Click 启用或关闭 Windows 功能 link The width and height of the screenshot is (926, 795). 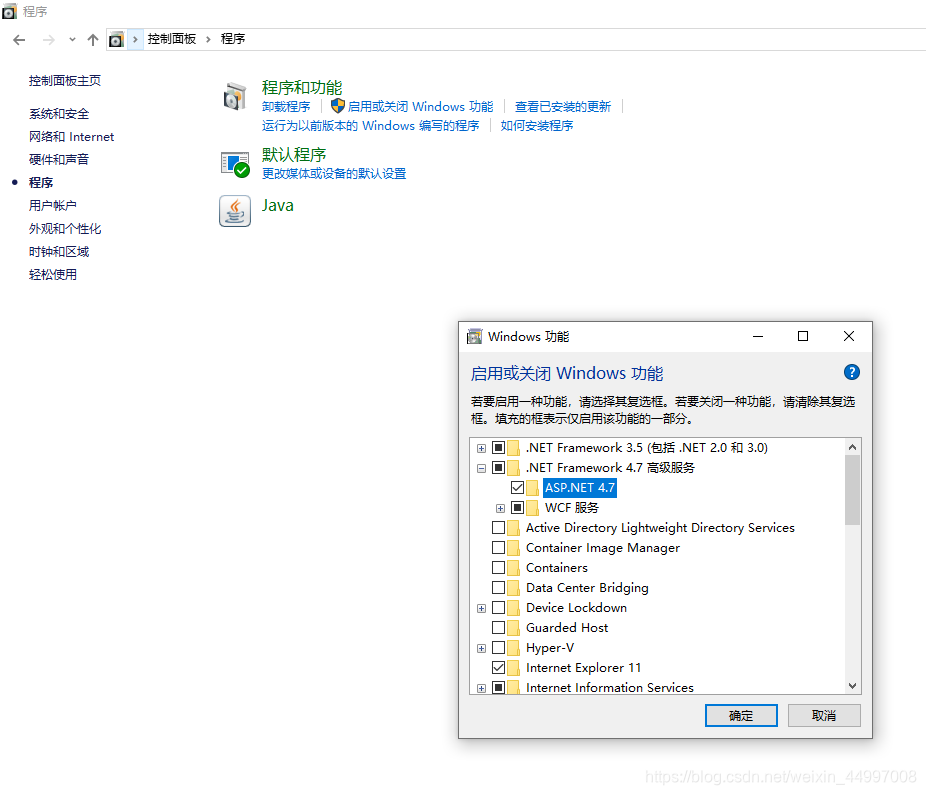pyautogui.click(x=420, y=107)
